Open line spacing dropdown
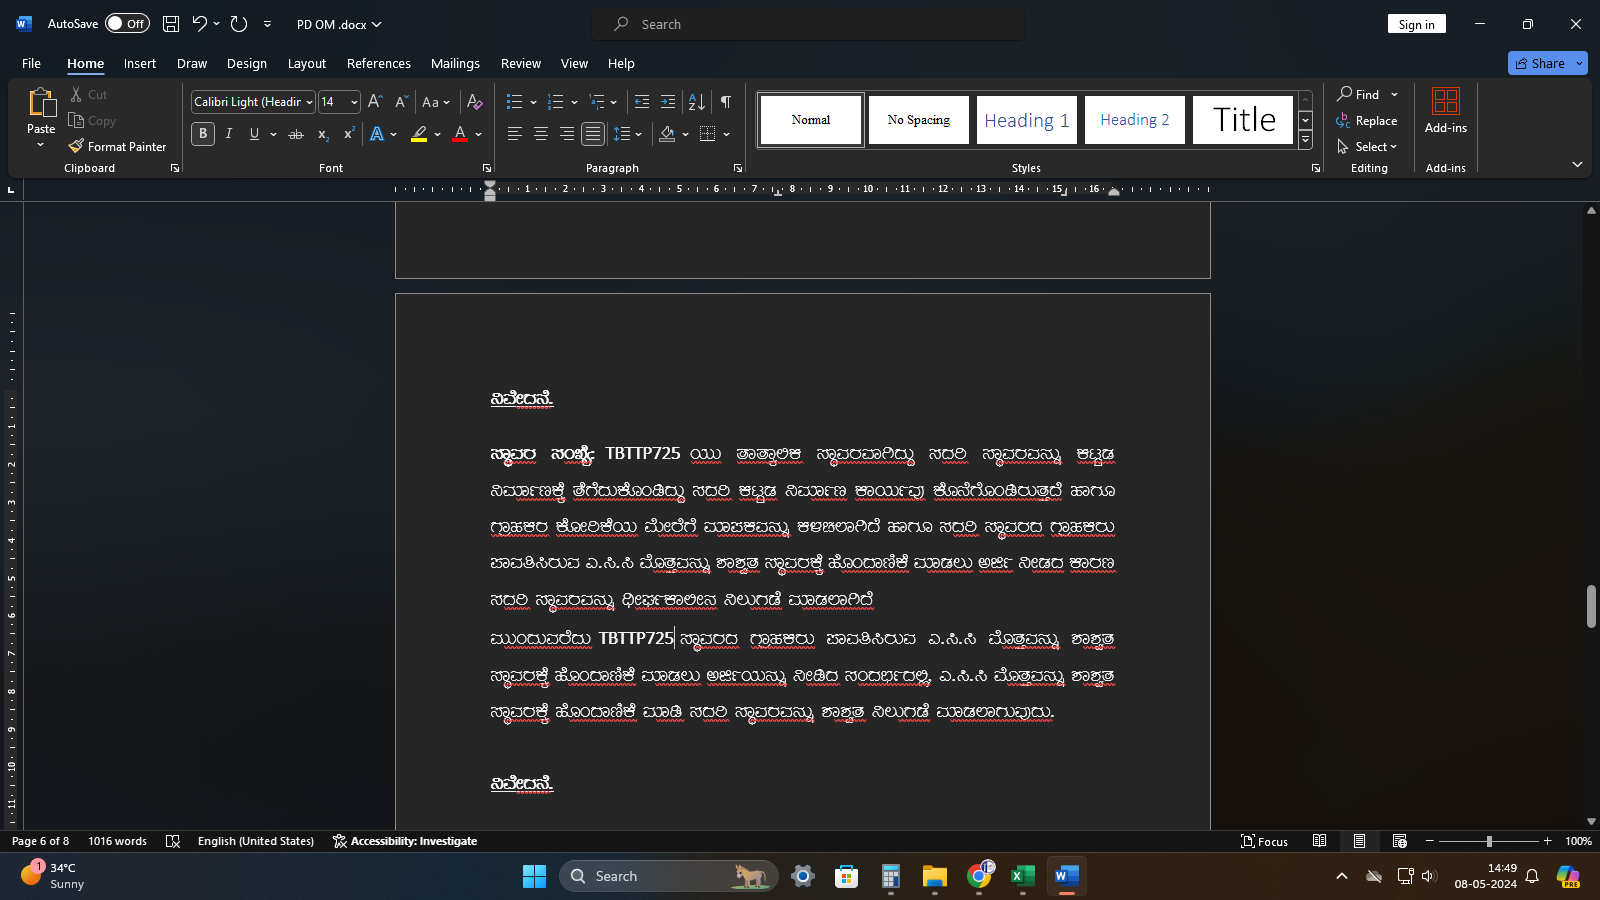The width and height of the screenshot is (1600, 900). tap(628, 134)
